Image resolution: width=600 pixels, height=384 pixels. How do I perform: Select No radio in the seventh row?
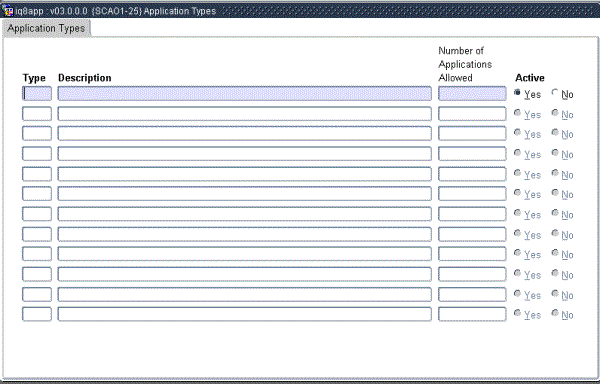[555, 213]
